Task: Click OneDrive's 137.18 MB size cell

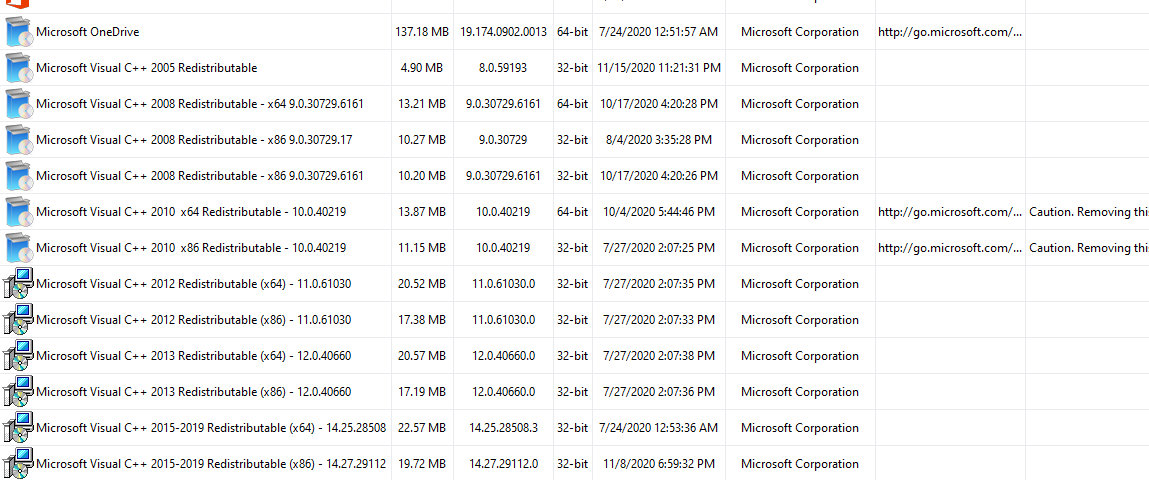Action: pos(421,32)
